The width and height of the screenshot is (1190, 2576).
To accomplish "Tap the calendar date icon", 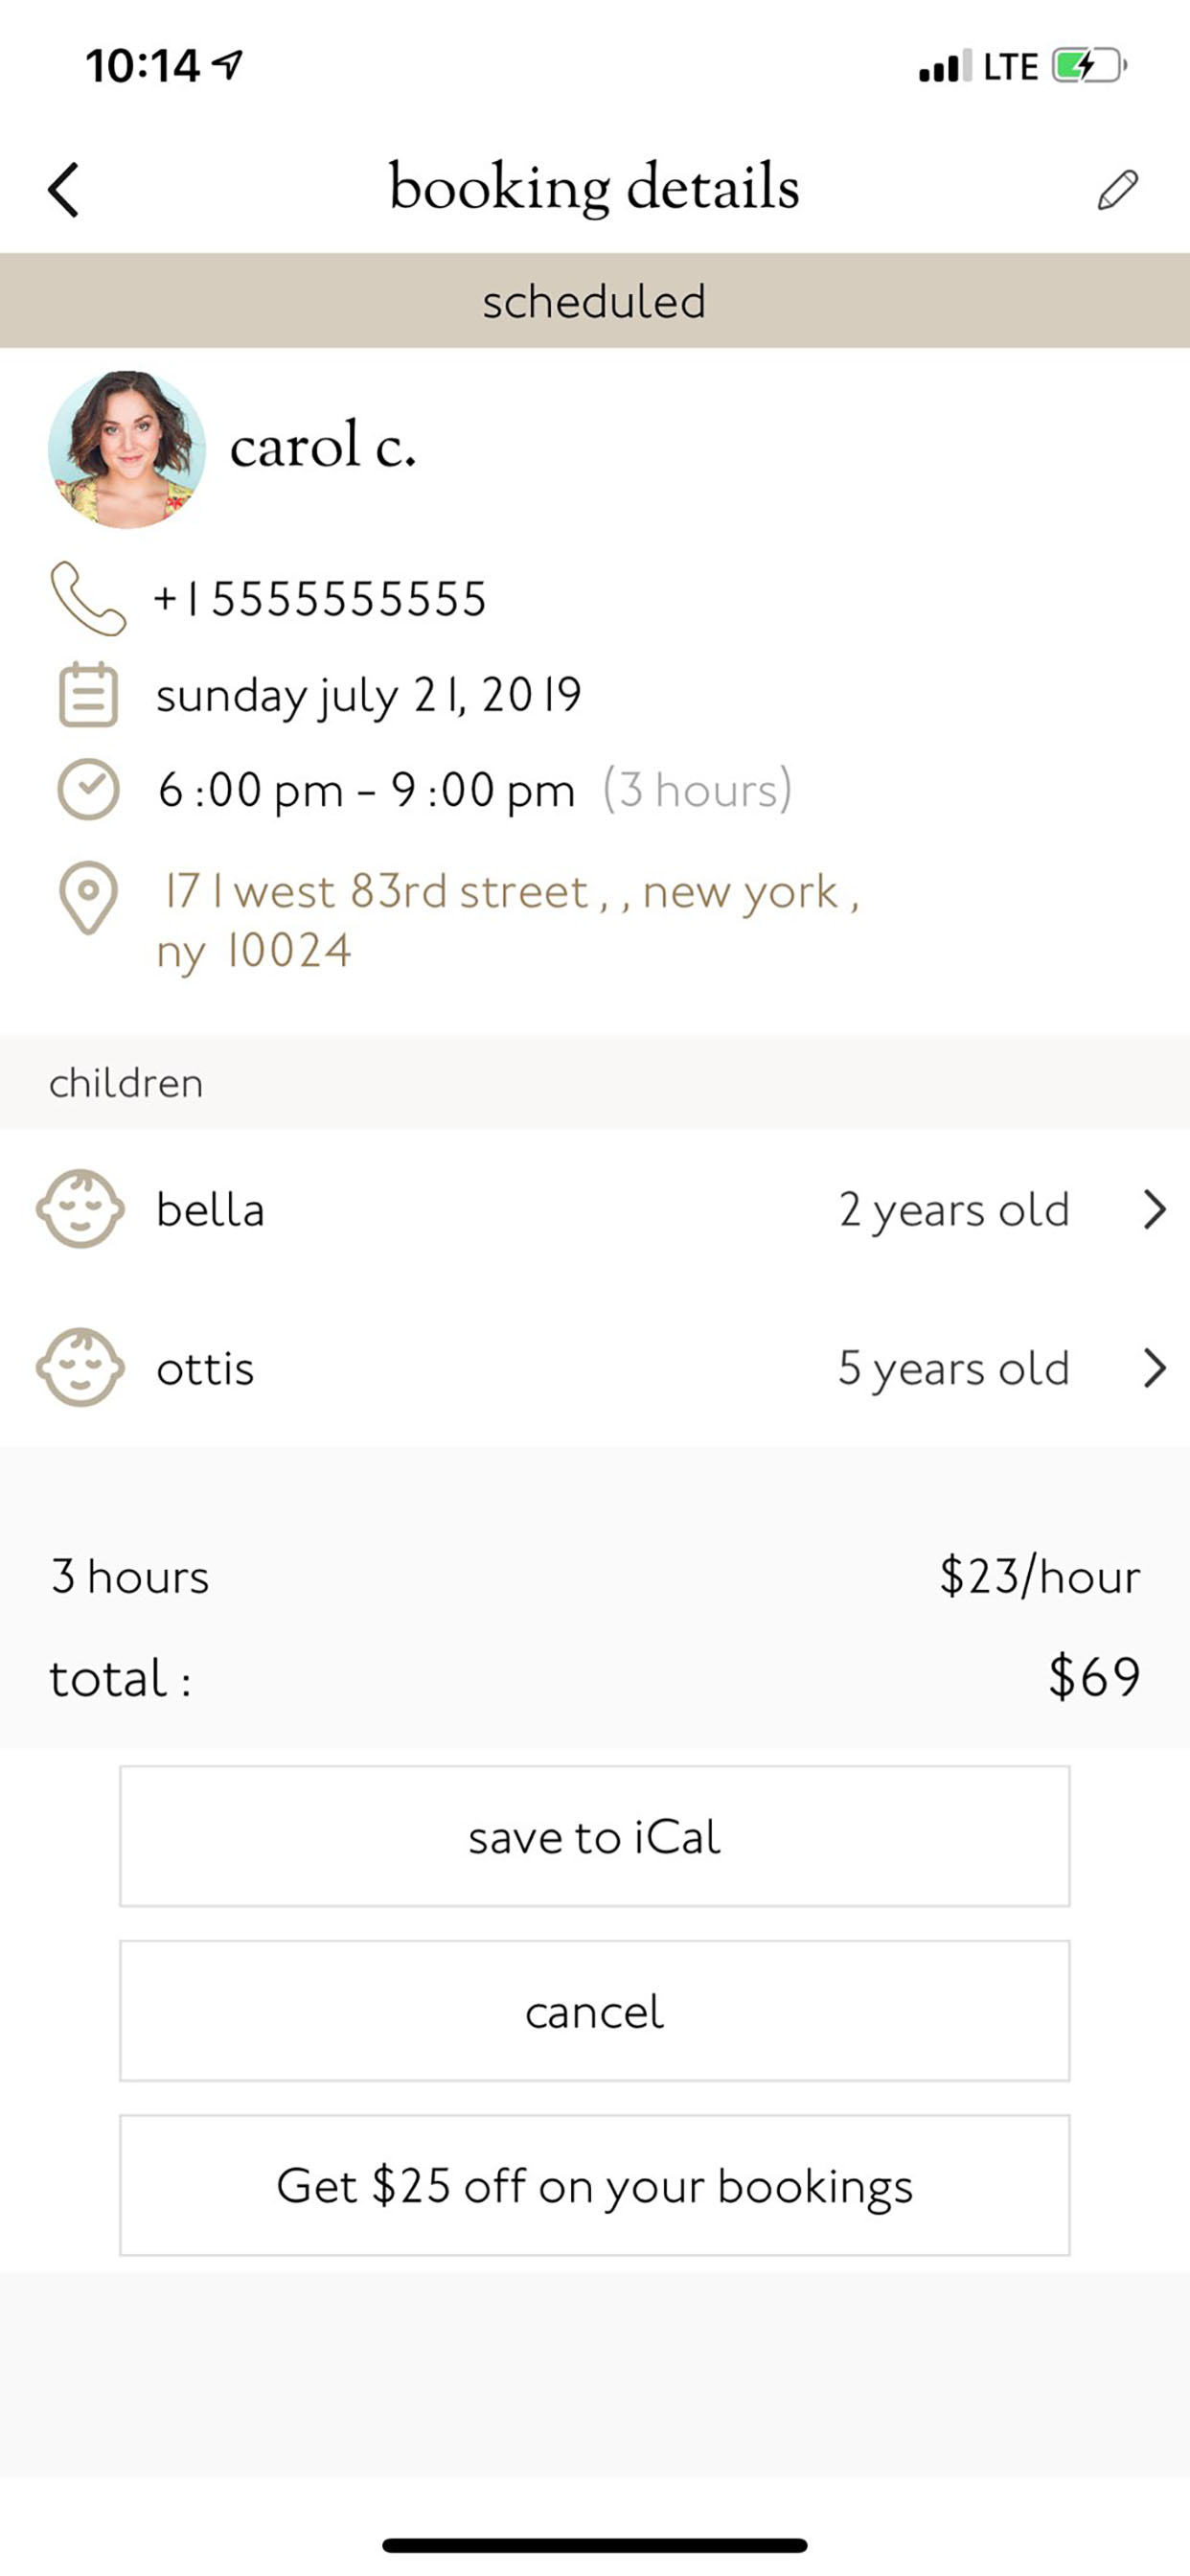I will [88, 694].
